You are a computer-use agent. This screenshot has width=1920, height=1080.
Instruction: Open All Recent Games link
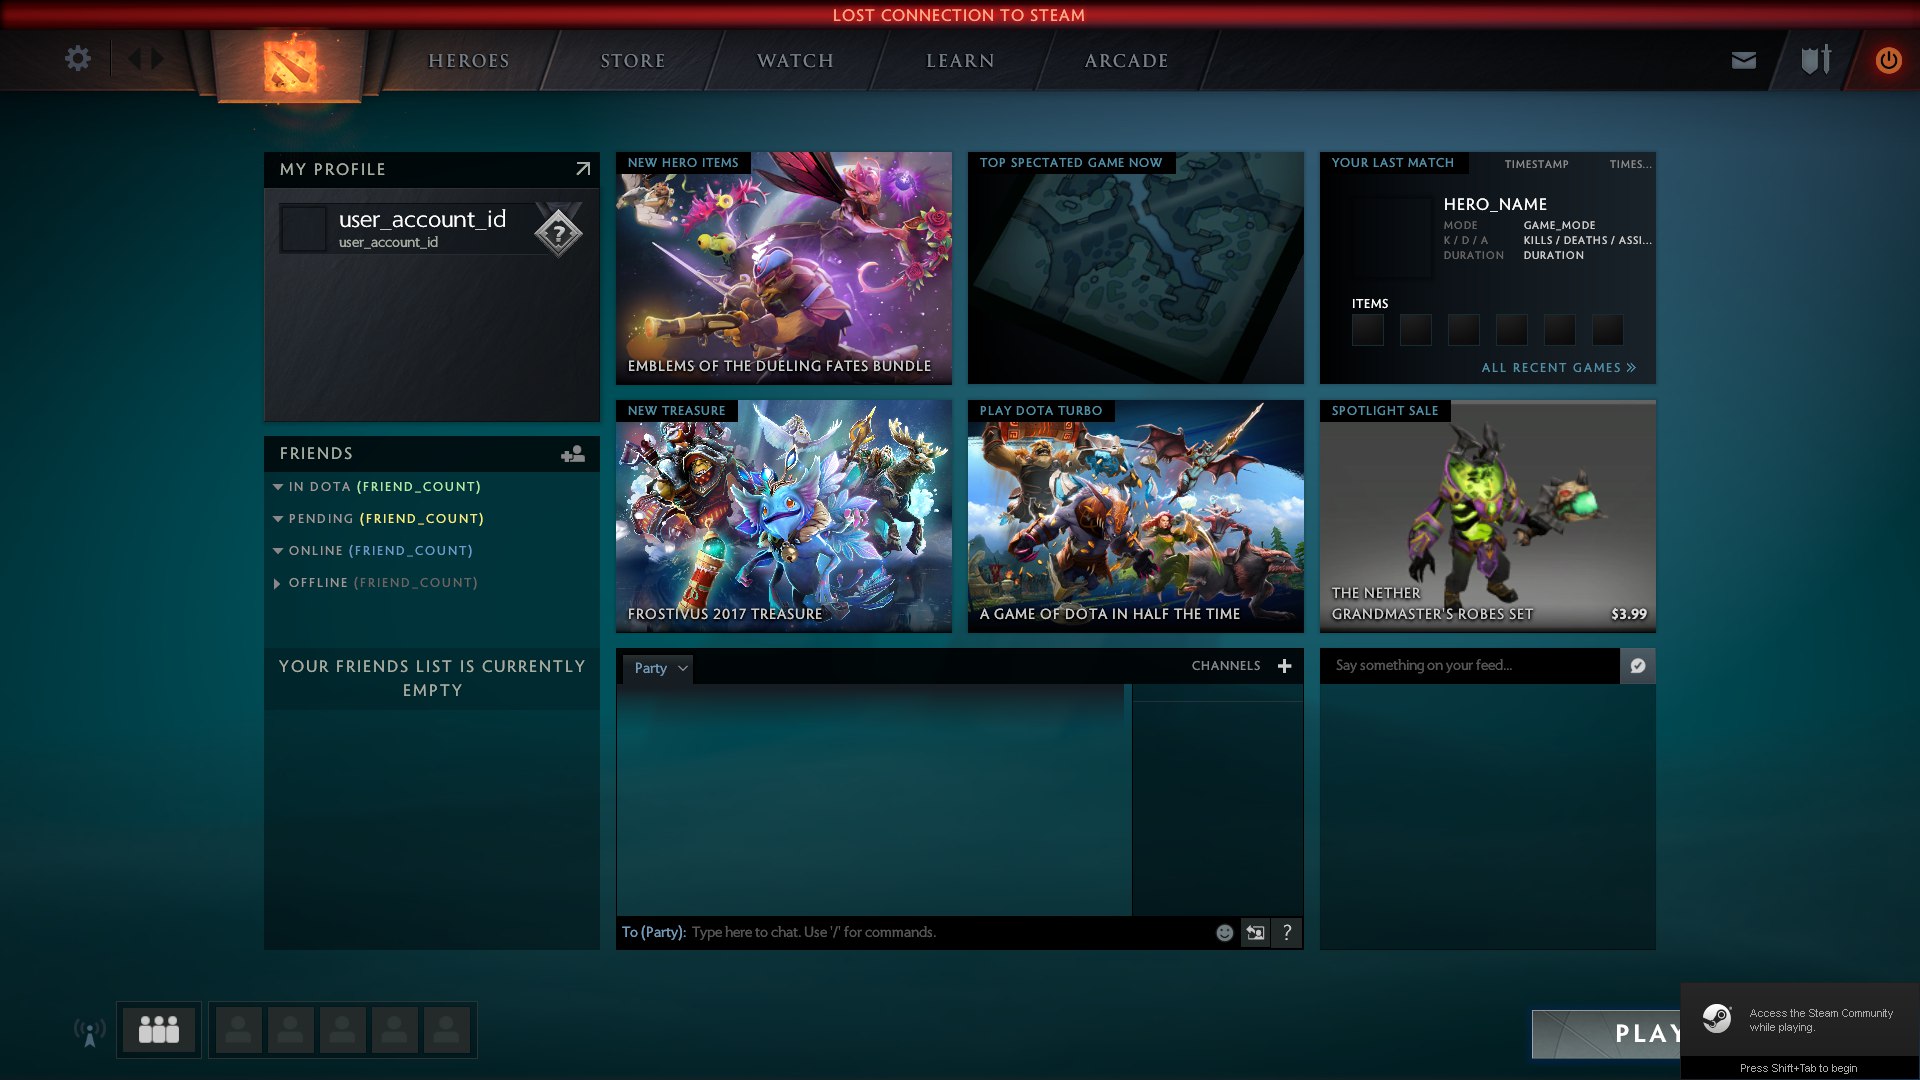click(x=1559, y=368)
